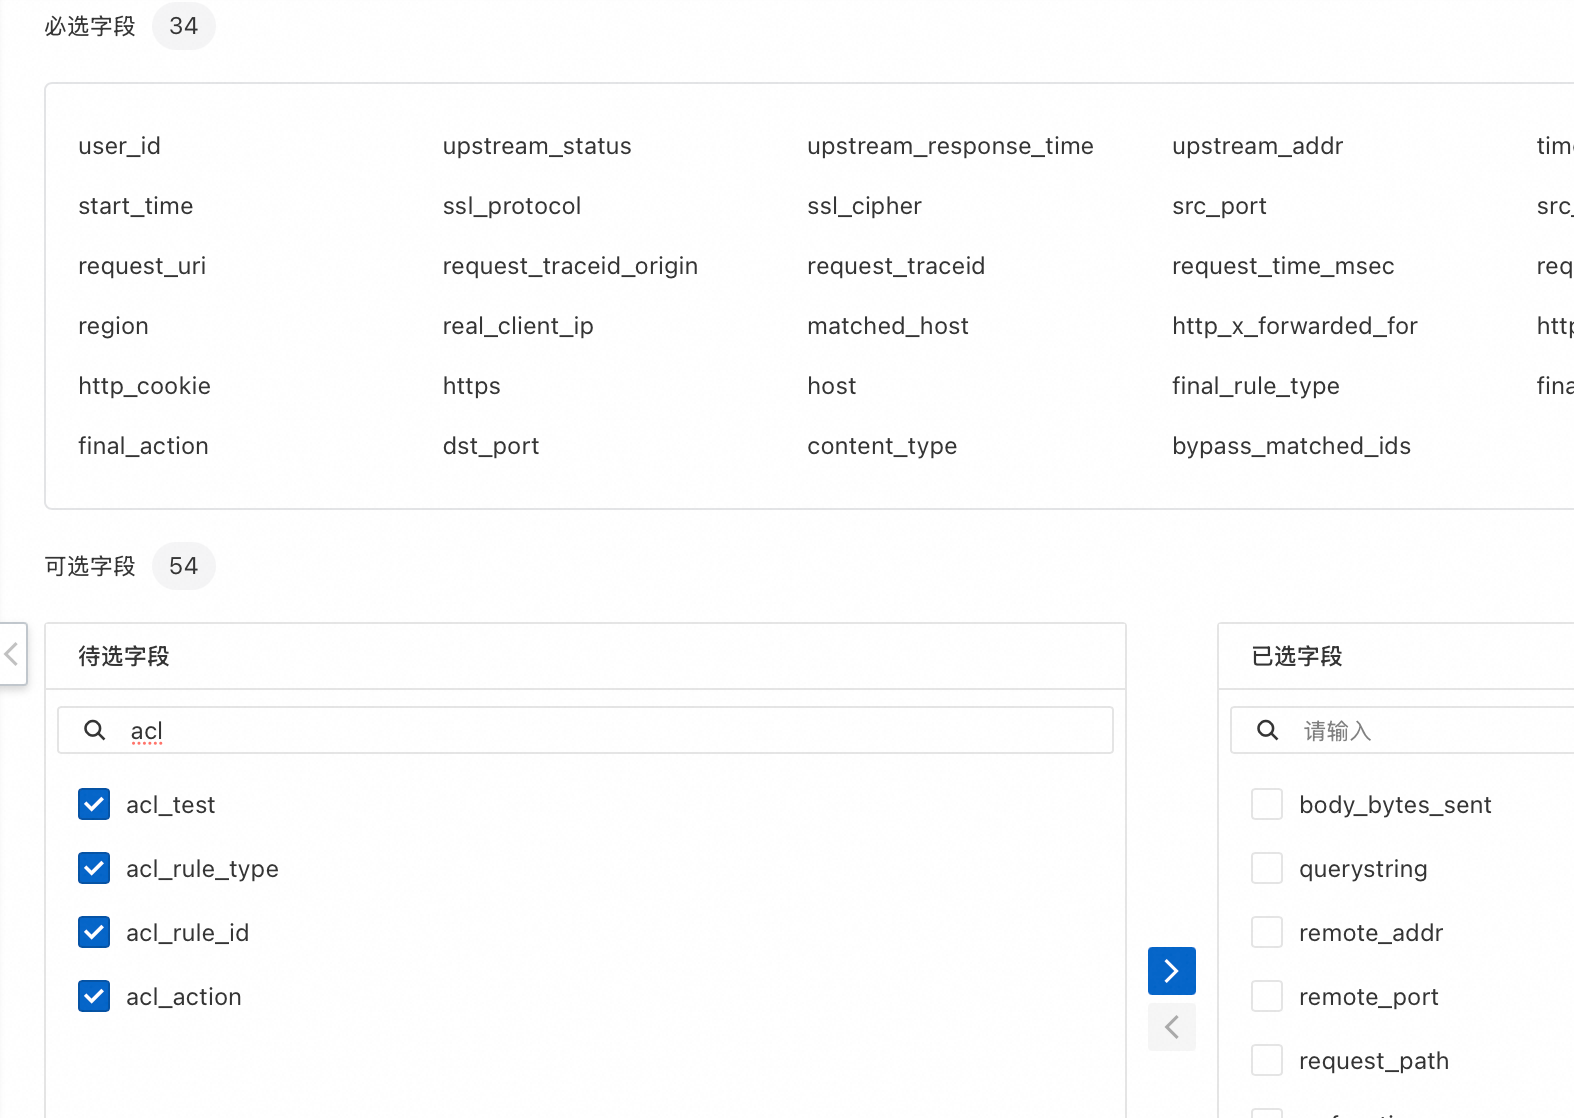1574x1118 pixels.
Task: Click the optional fields count badge 54
Action: click(184, 566)
